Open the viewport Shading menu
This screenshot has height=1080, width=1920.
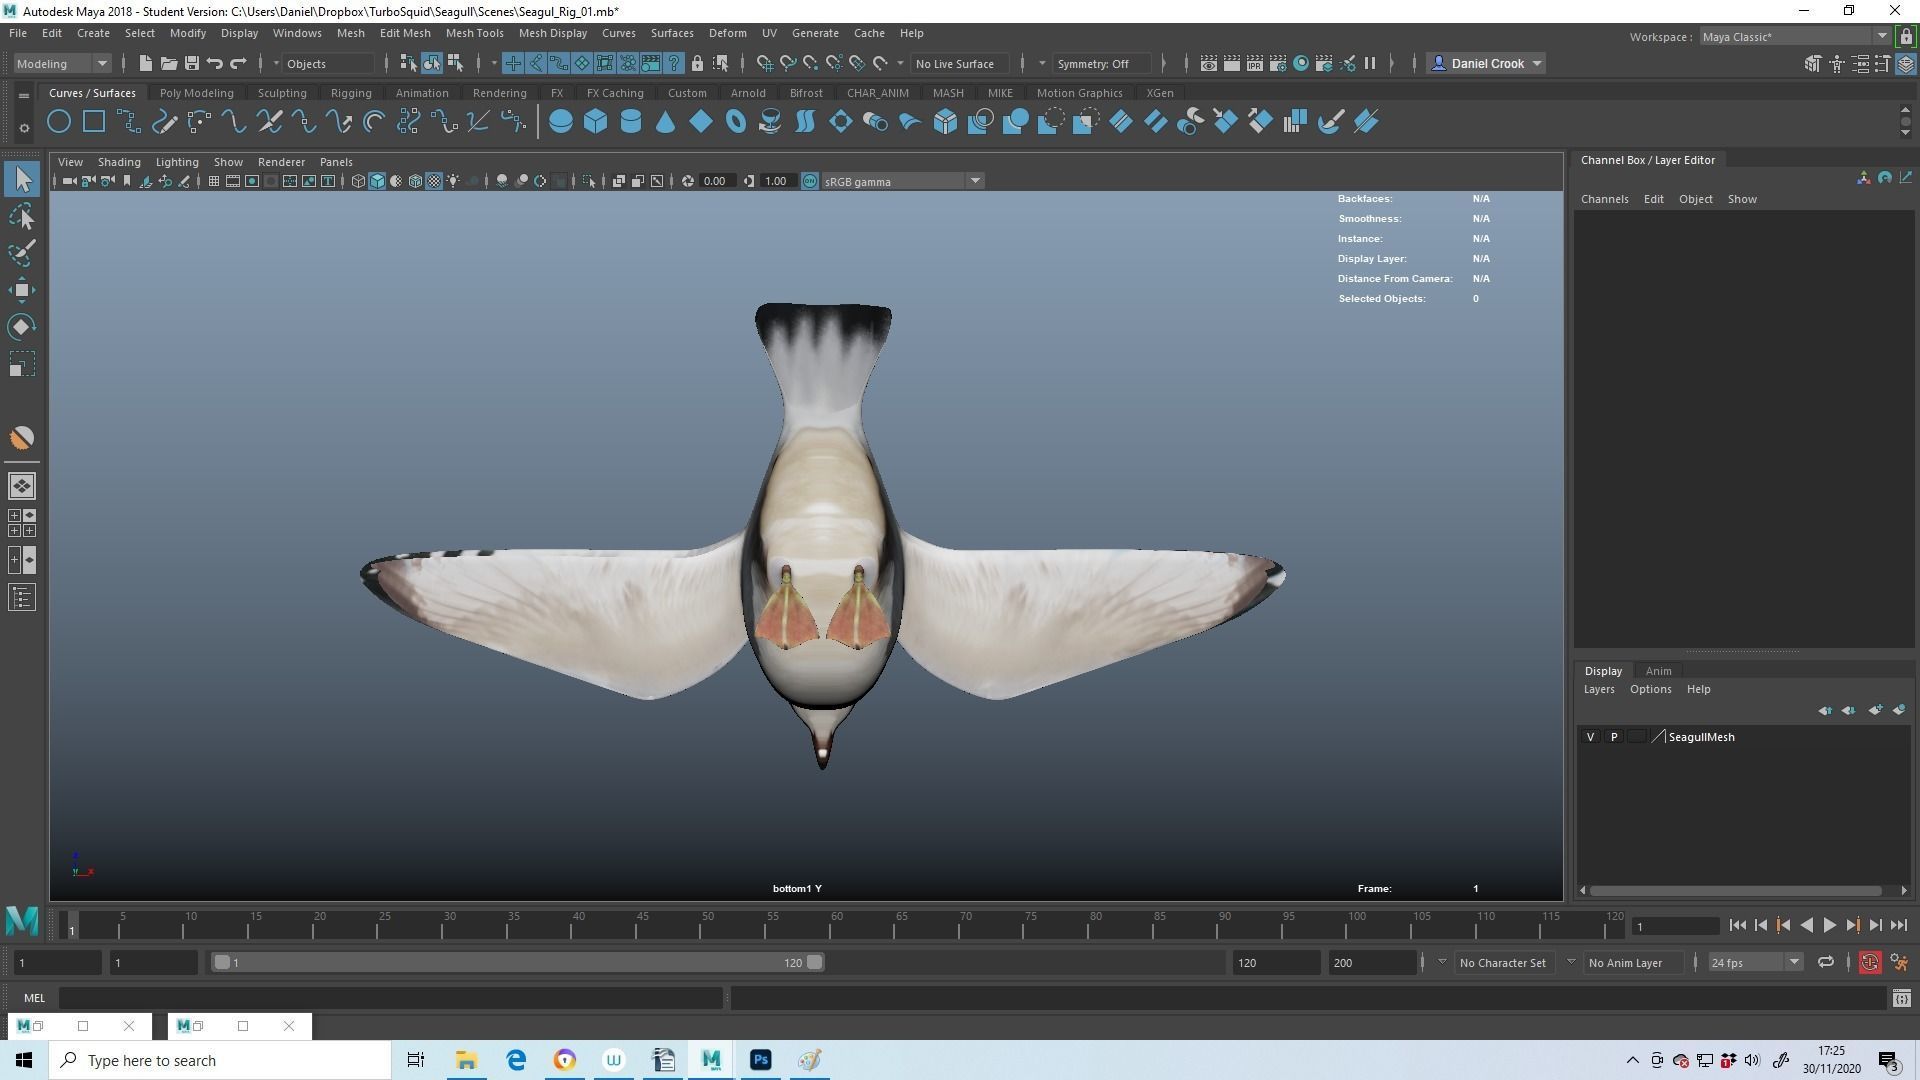tap(119, 162)
